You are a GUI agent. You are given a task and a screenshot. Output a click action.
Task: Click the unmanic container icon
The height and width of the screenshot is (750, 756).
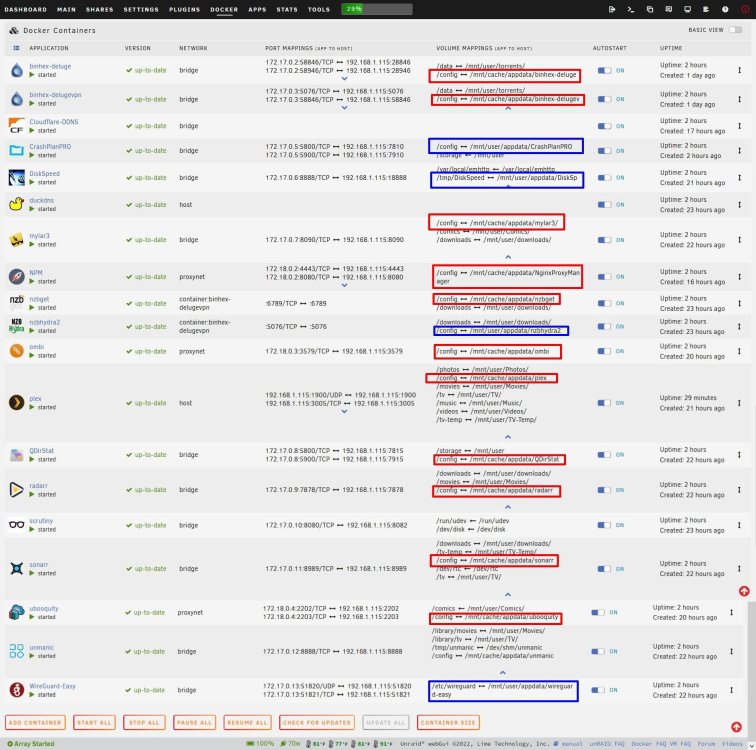pos(17,651)
